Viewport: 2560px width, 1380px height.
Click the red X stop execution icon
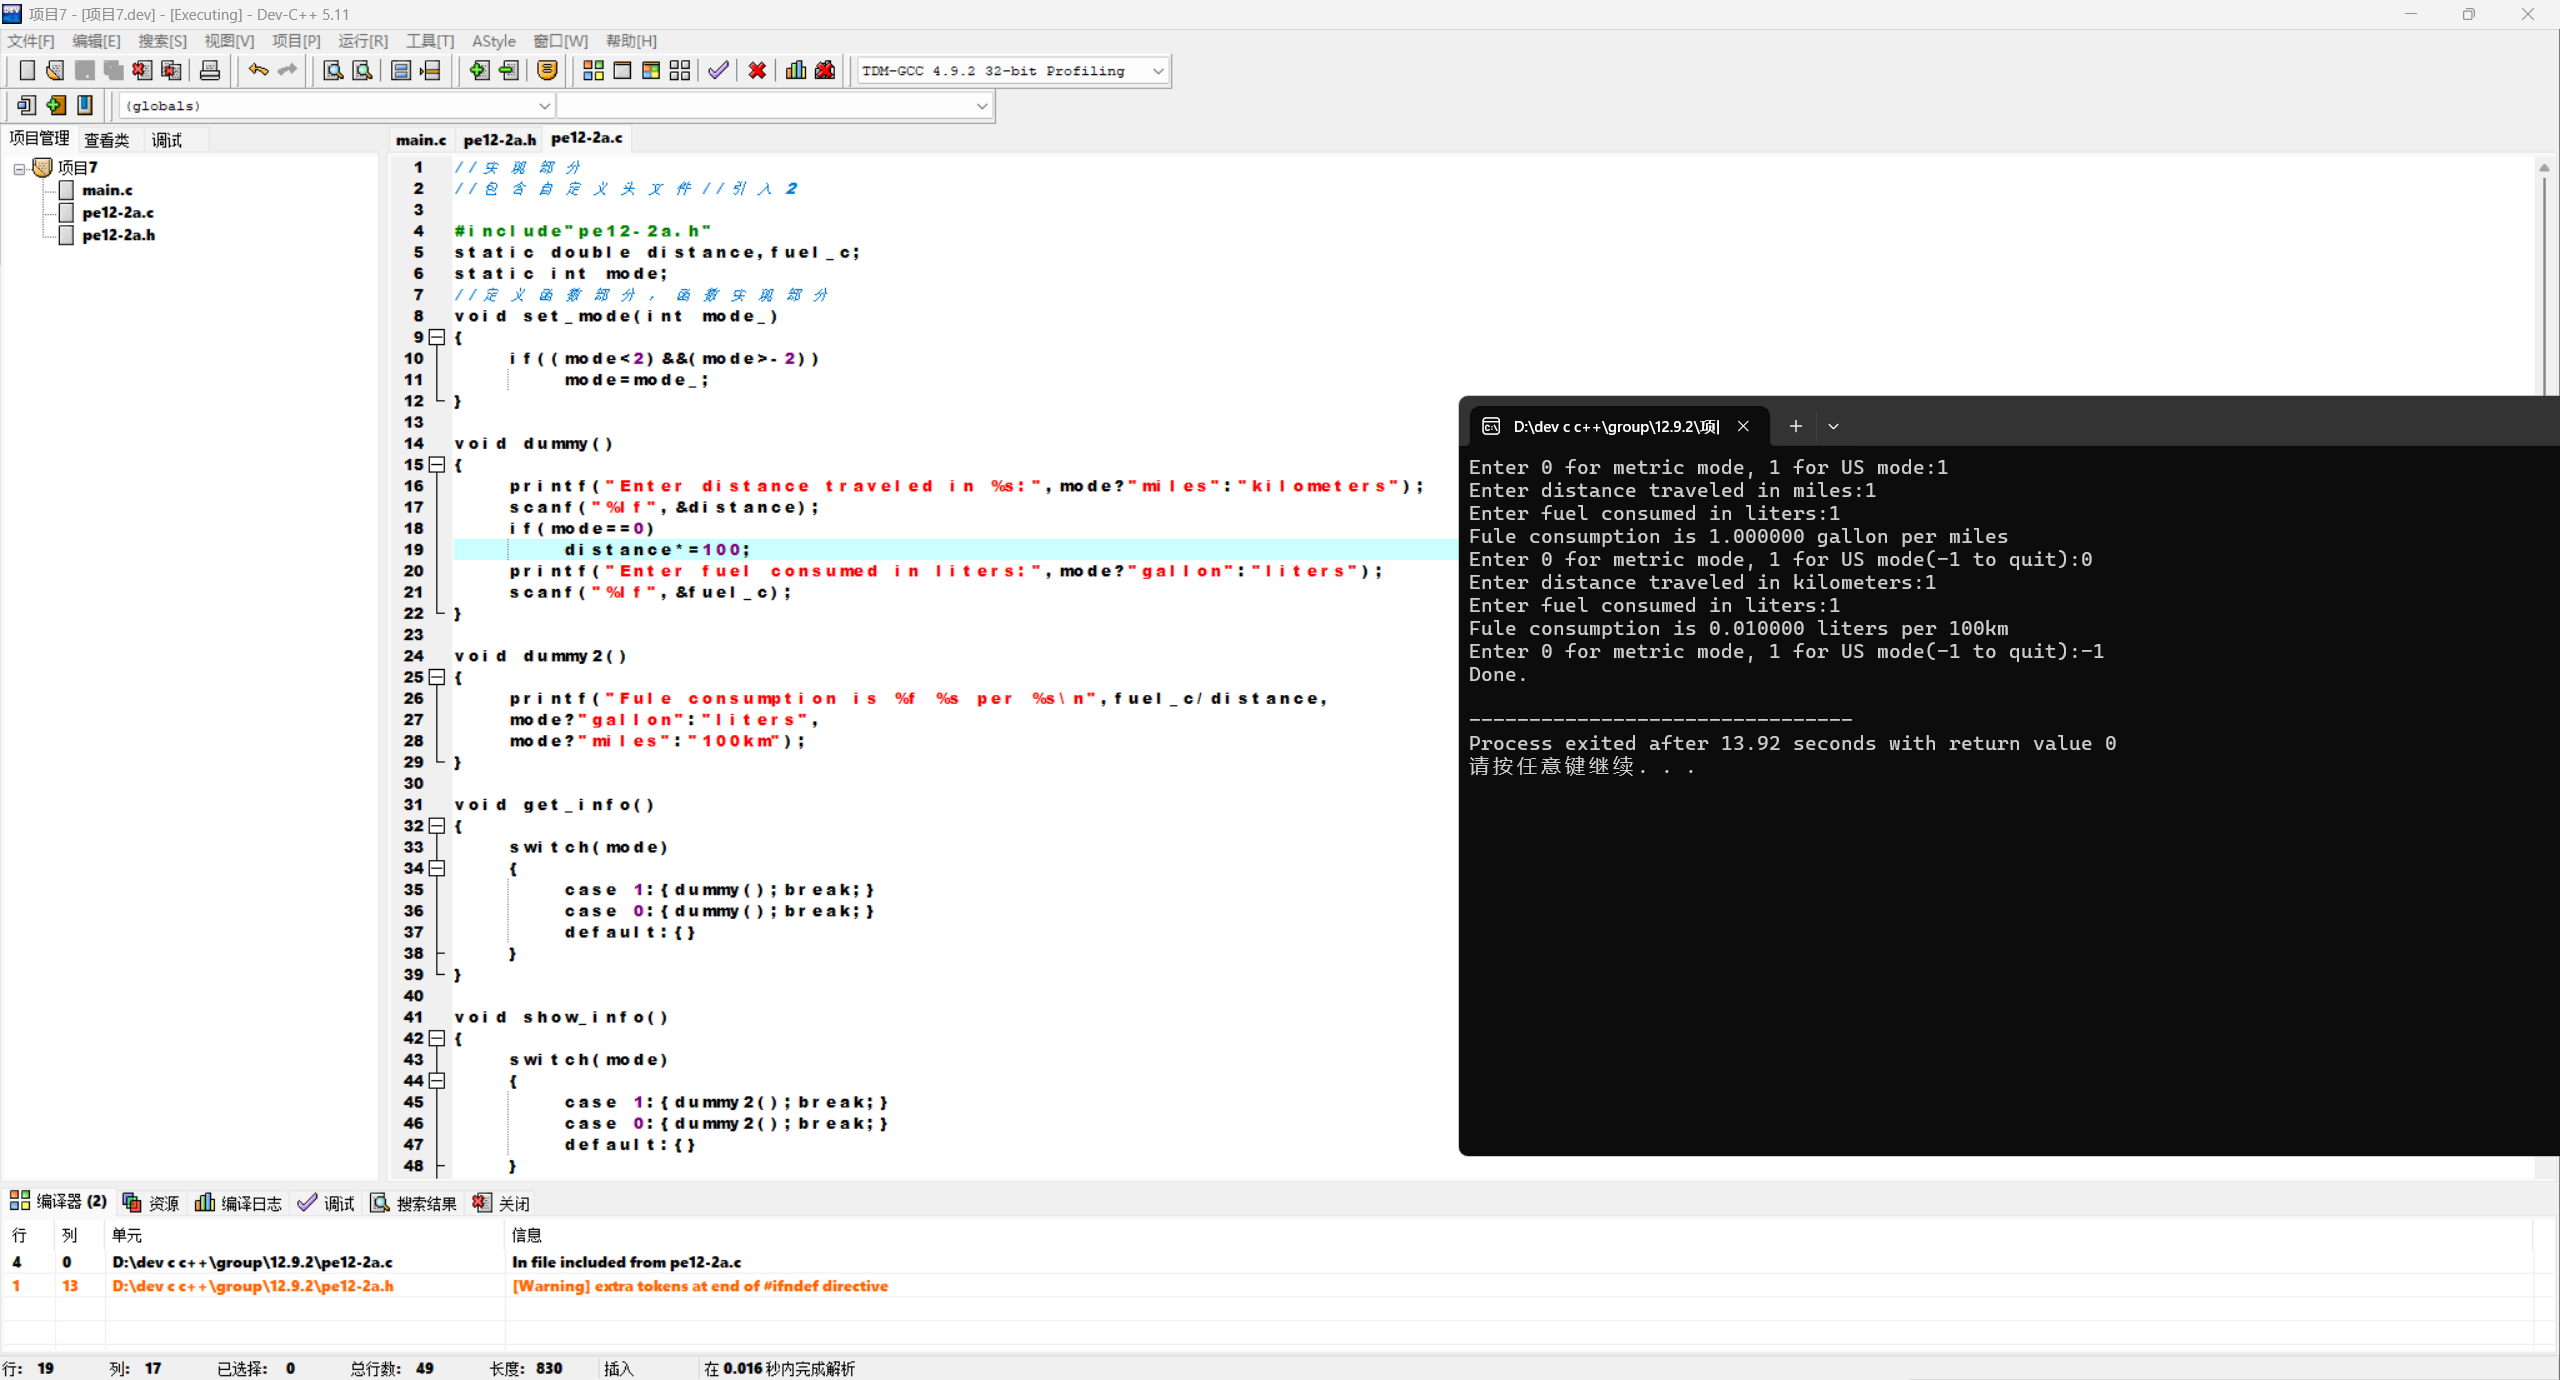tap(757, 70)
